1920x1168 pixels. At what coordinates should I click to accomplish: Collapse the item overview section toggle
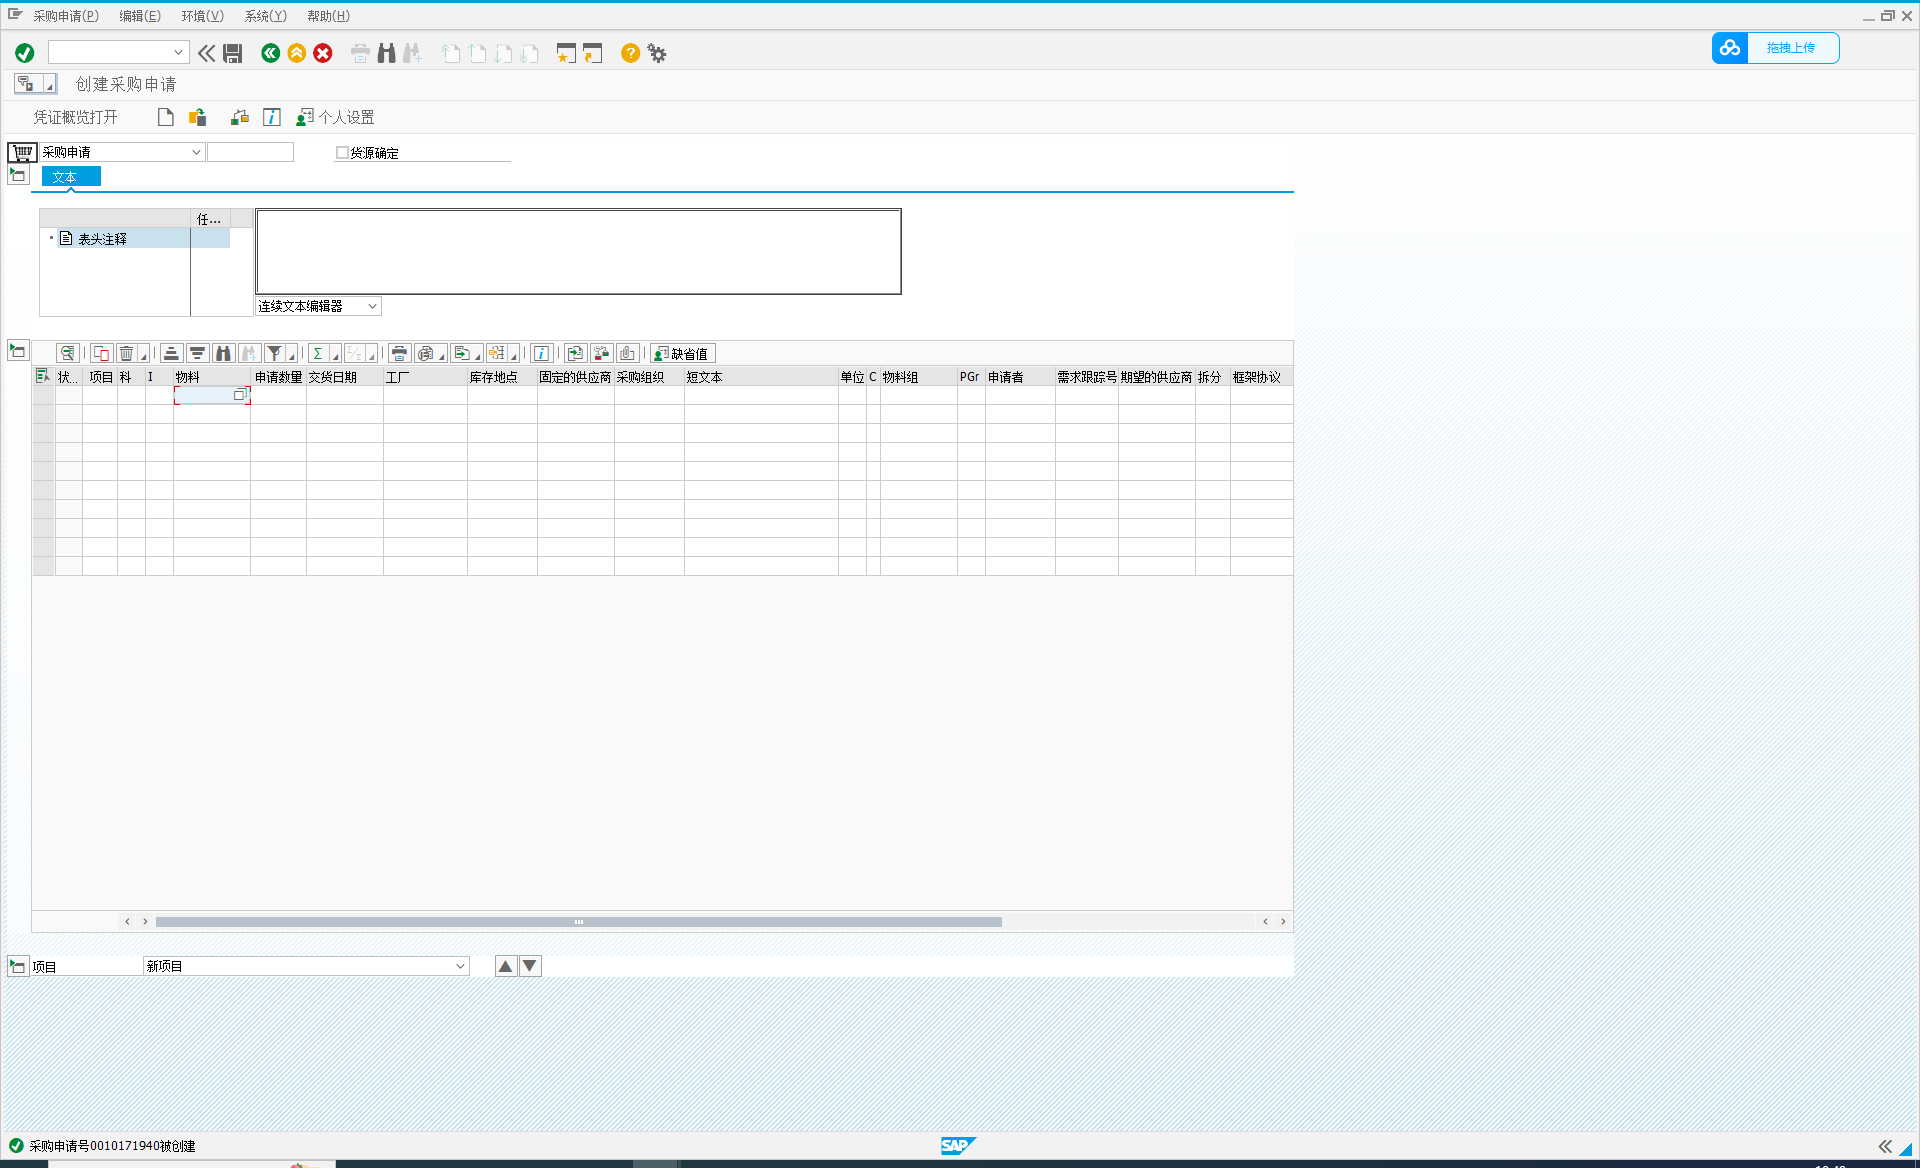coord(18,351)
